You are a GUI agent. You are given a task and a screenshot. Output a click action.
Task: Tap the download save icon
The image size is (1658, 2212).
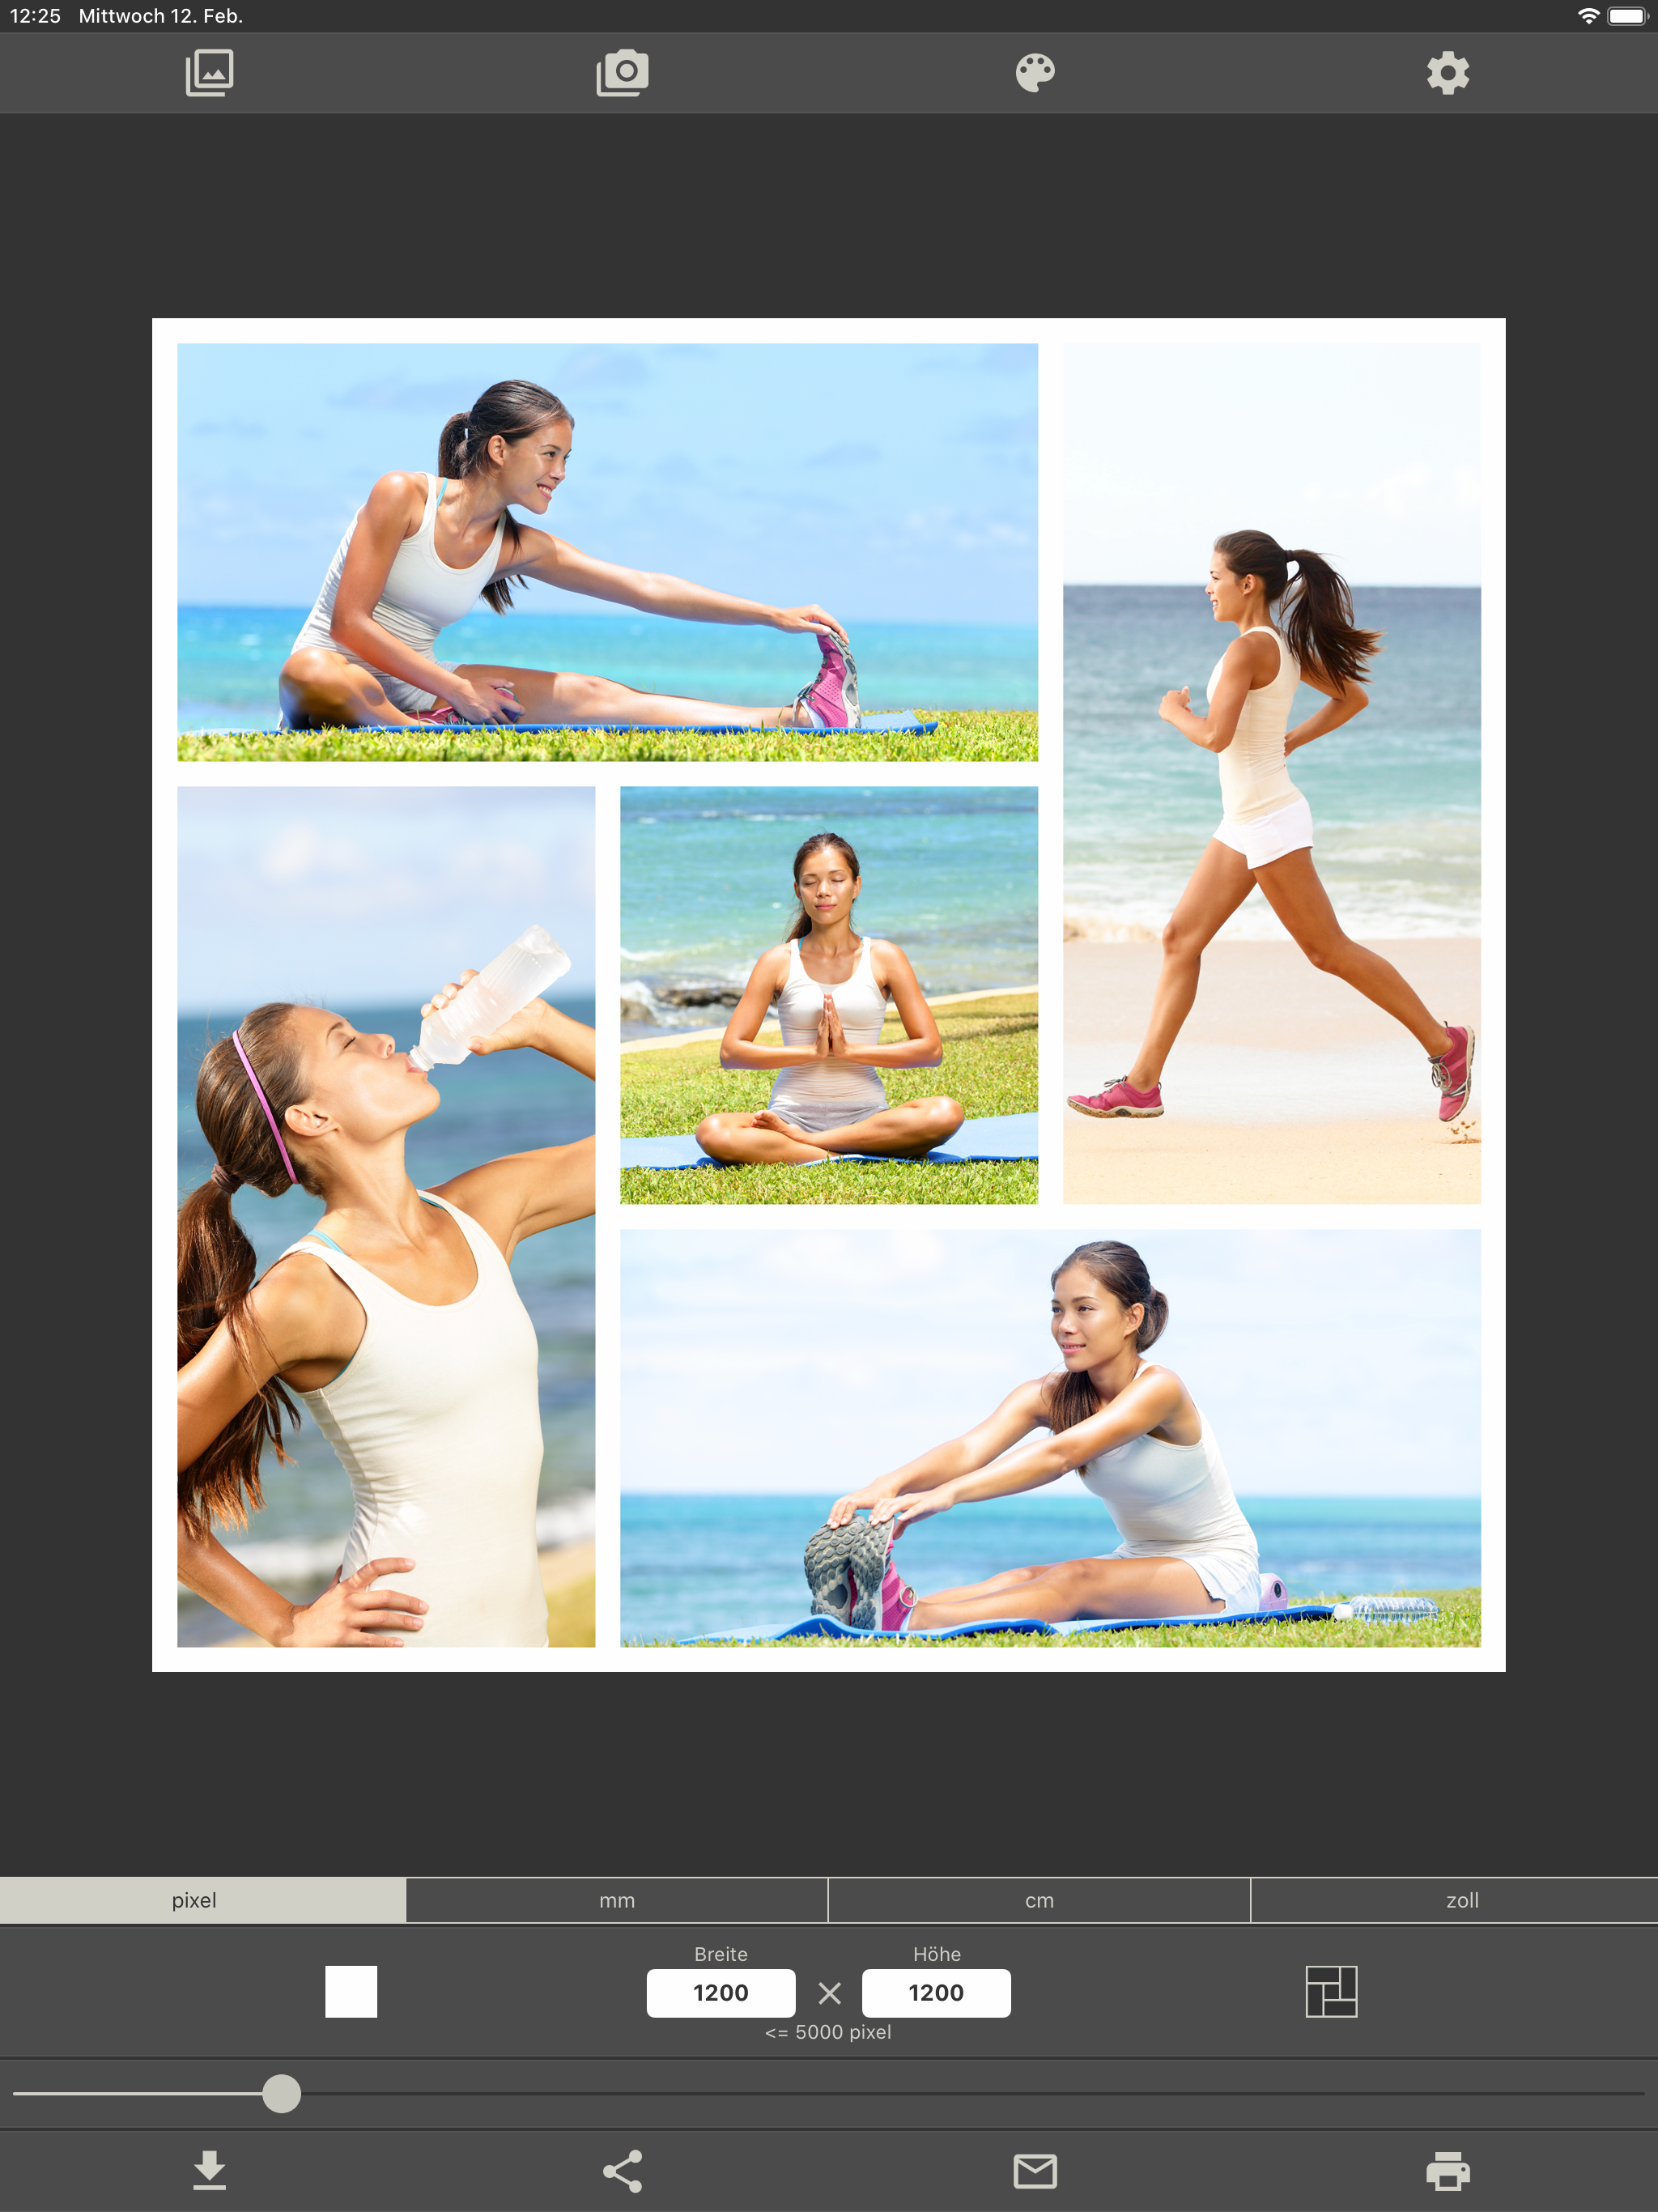pos(209,2170)
